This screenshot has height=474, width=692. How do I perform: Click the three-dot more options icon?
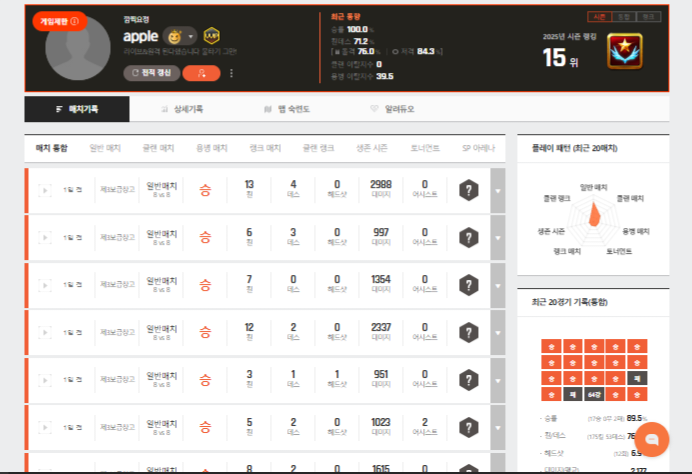pyautogui.click(x=232, y=73)
